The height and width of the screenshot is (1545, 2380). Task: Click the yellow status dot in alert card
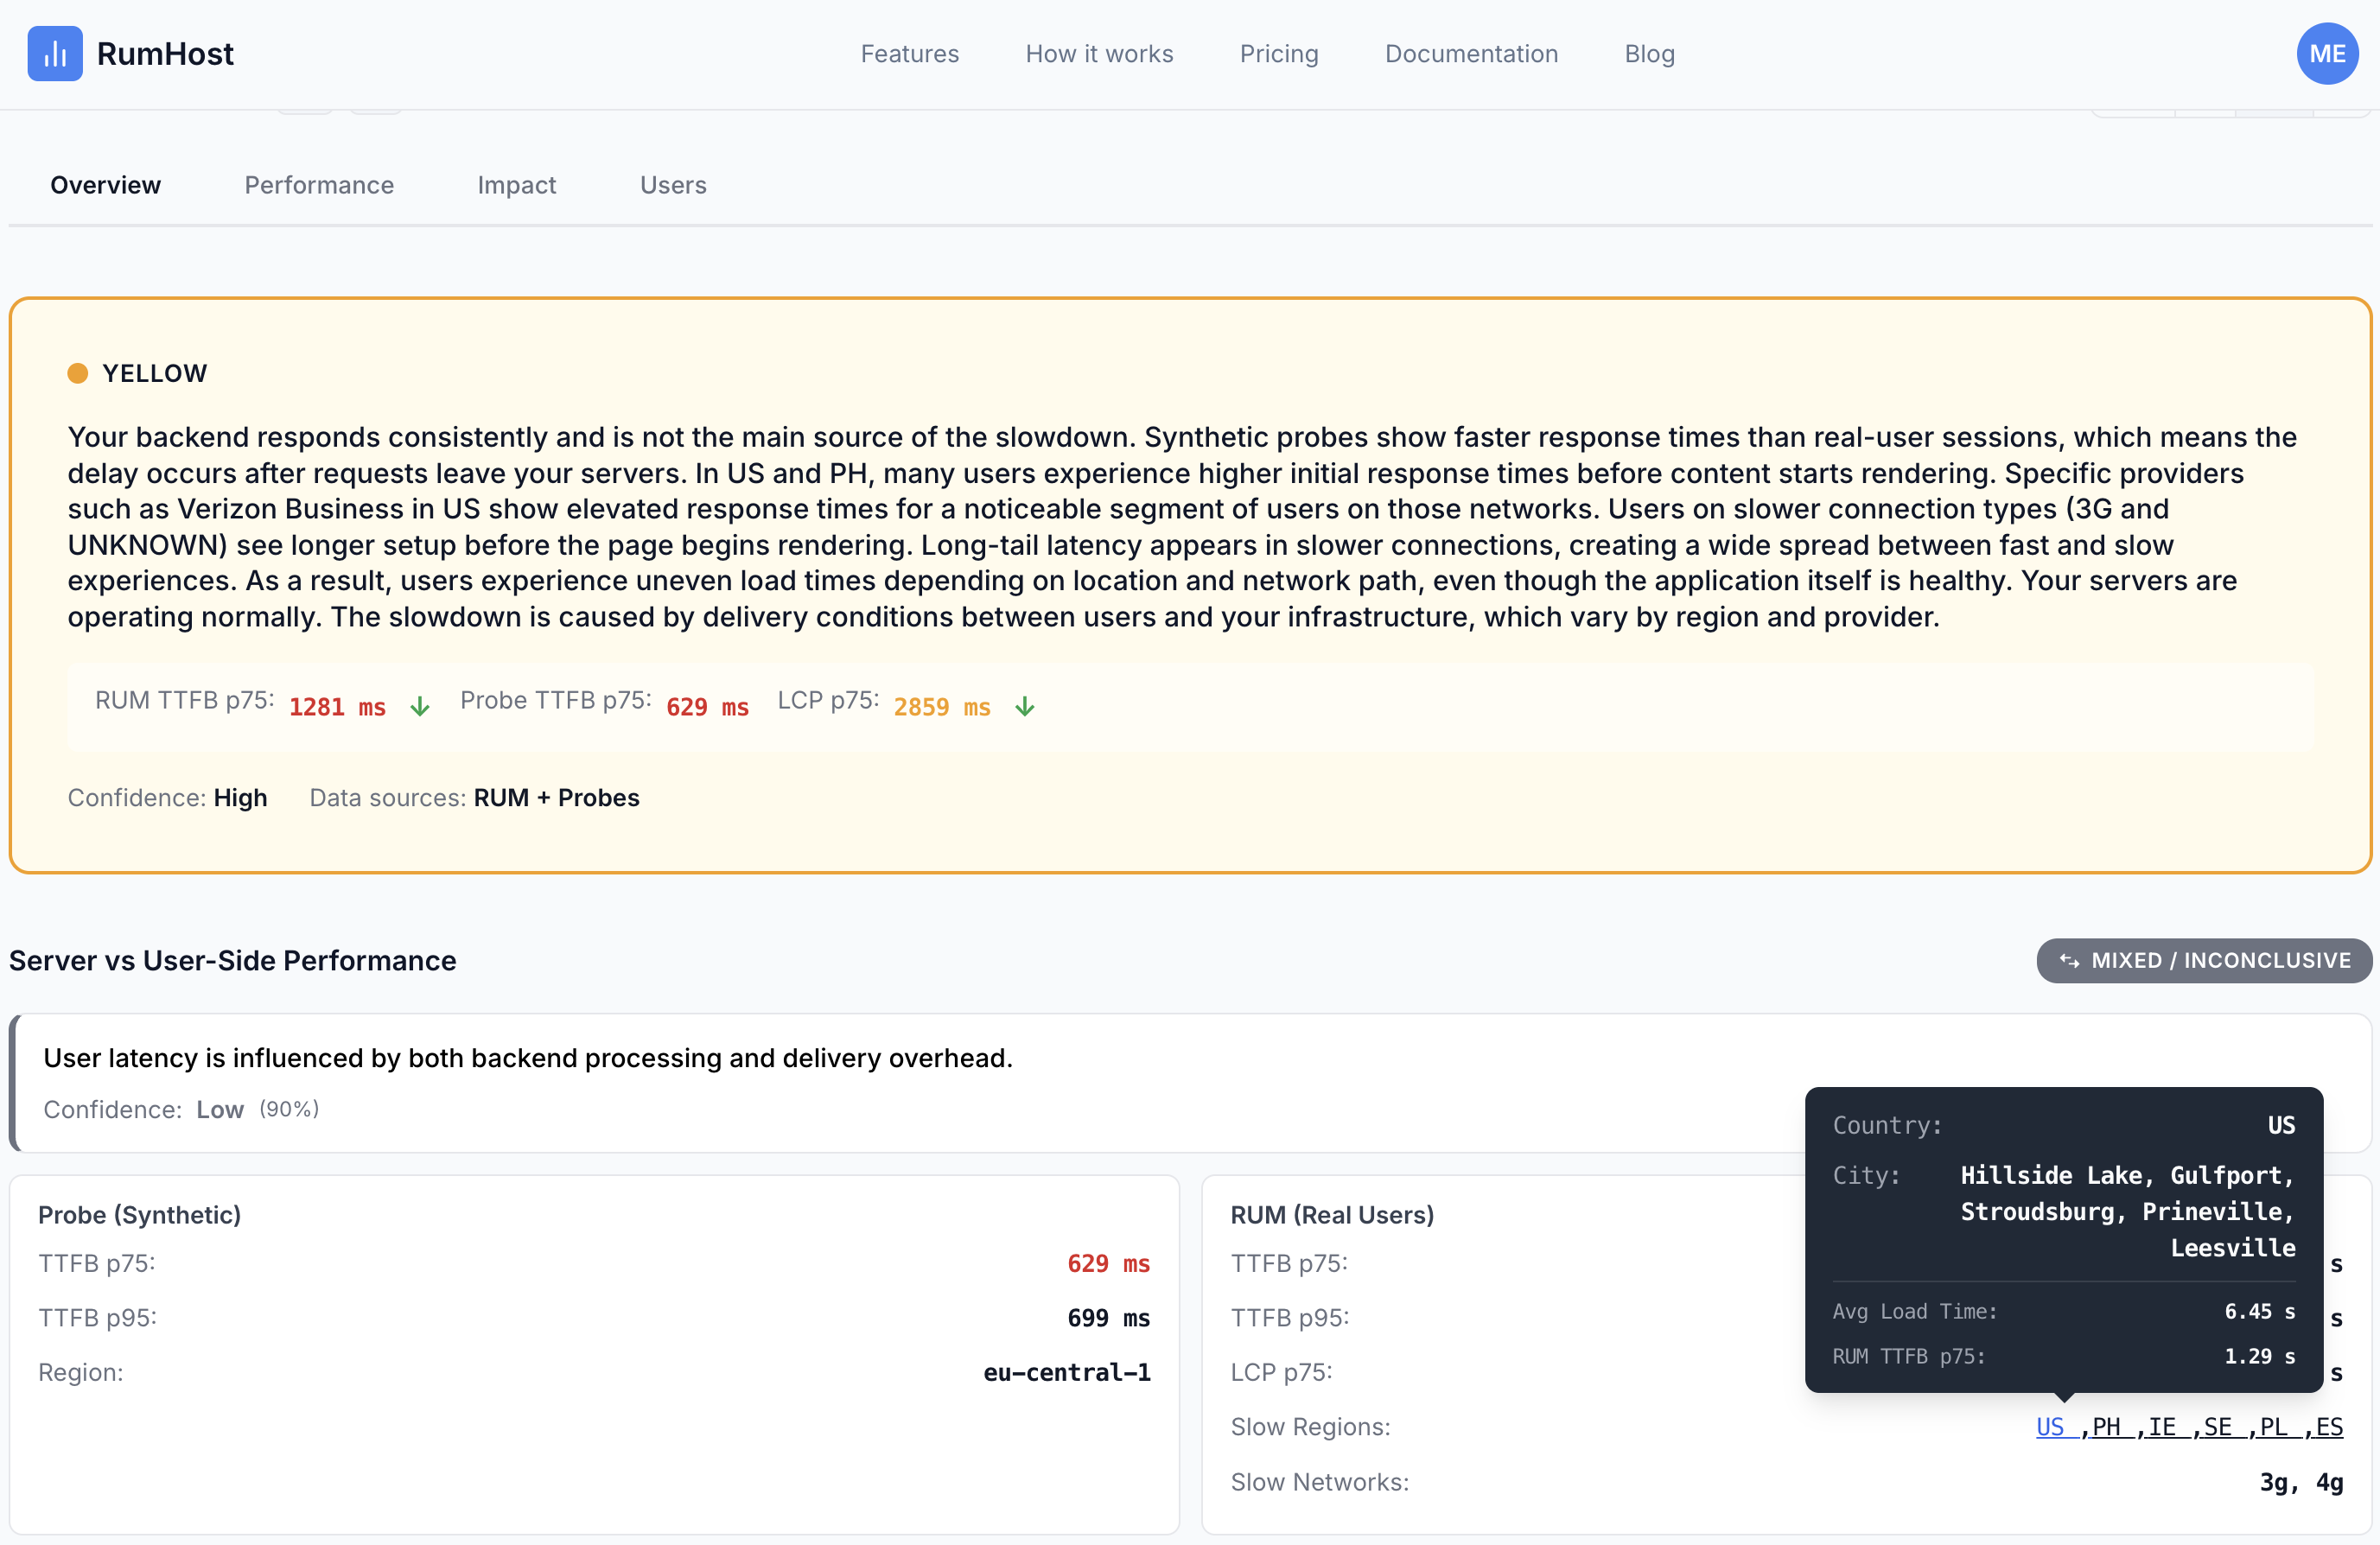point(78,373)
